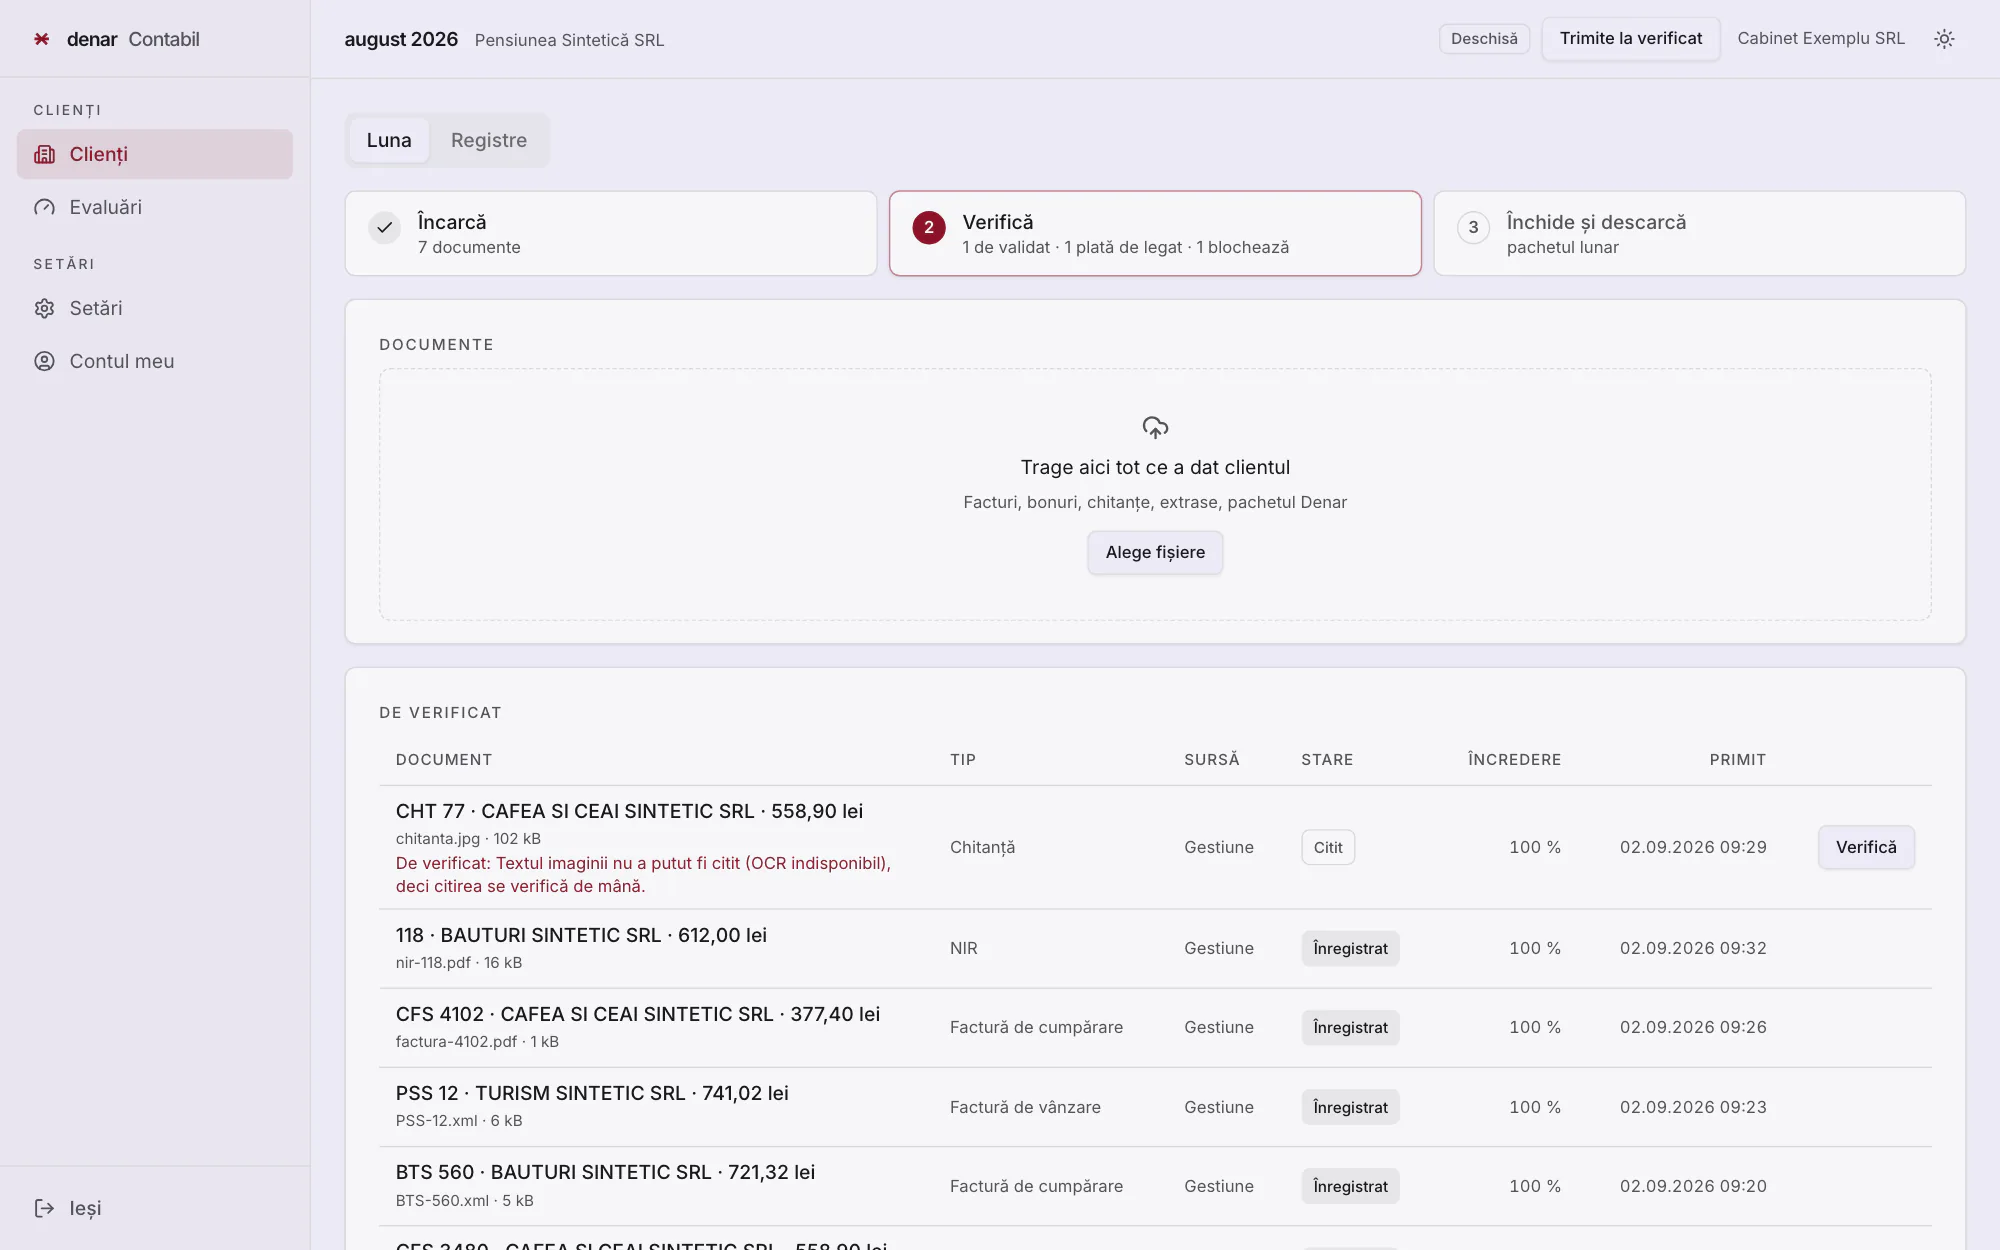Open the Evaluări sidebar item
2000x1250 pixels.
[155, 207]
